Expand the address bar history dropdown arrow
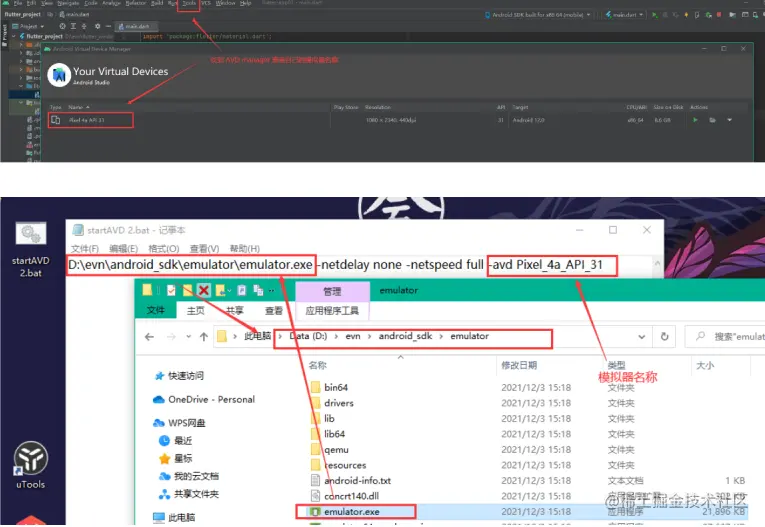 (642, 337)
